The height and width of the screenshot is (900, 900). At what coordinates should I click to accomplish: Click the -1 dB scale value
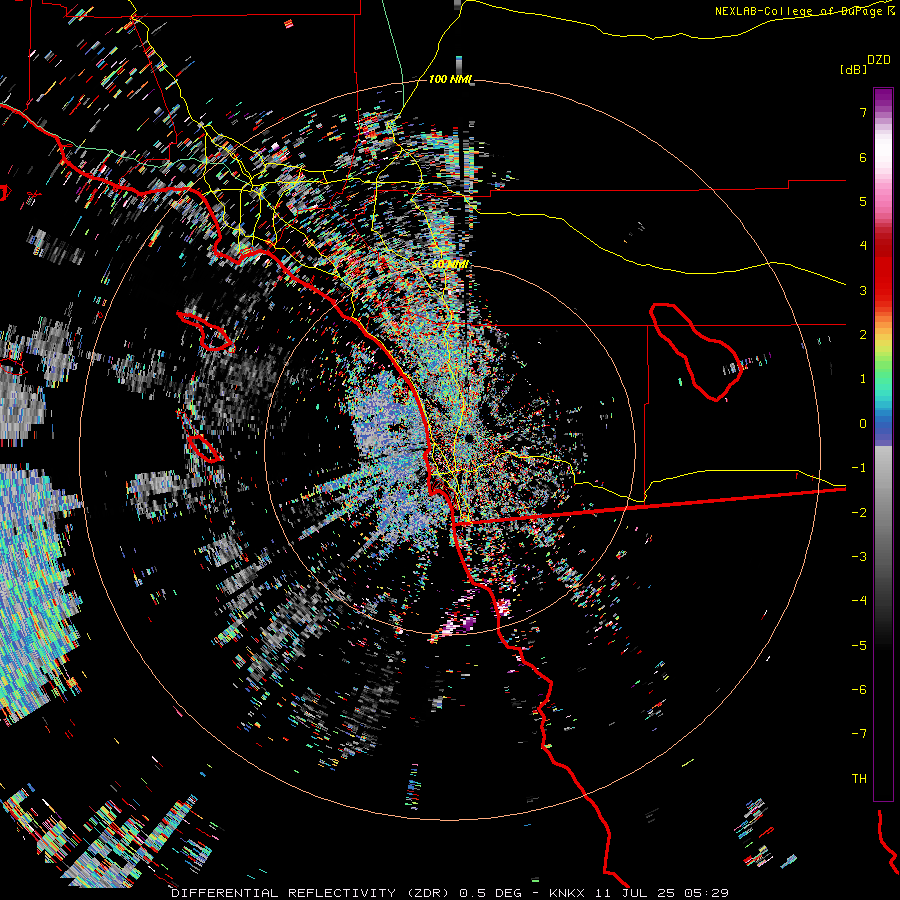[859, 468]
